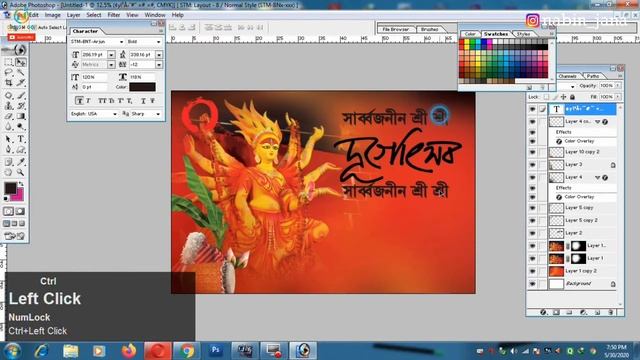This screenshot has width=640, height=360.
Task: Open the File Browser tab
Action: tap(396, 29)
